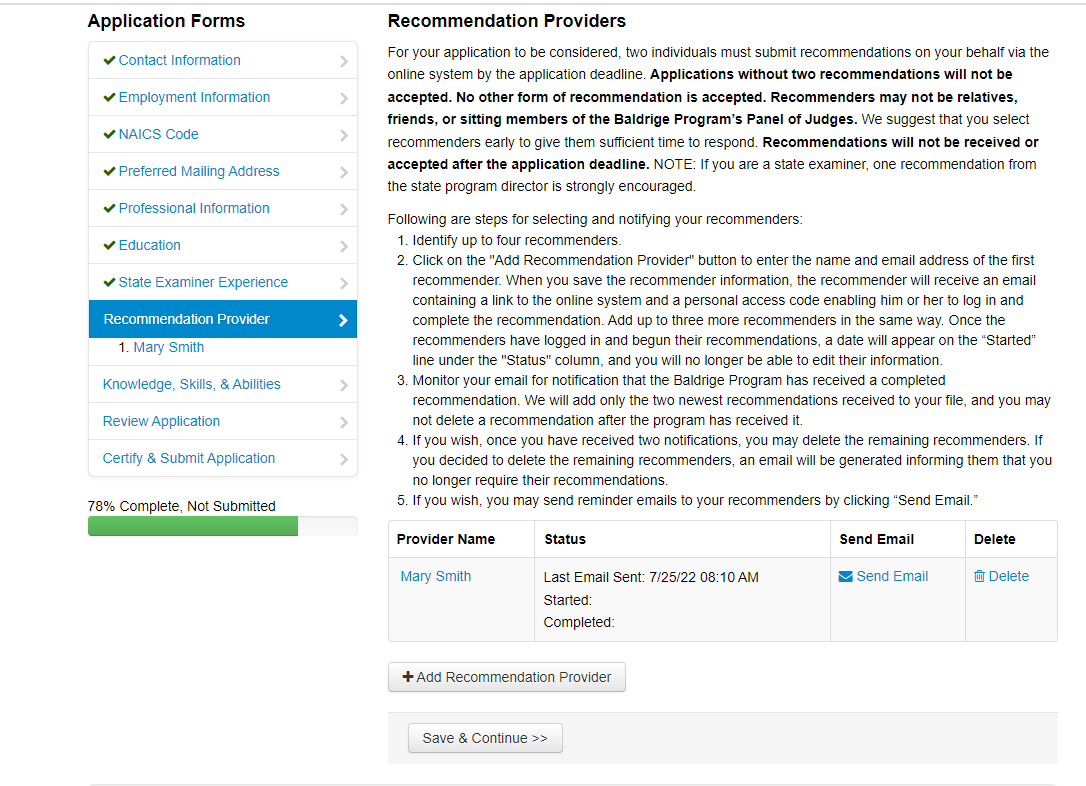Click the checkmark next to Employment Information

pyautogui.click(x=109, y=97)
